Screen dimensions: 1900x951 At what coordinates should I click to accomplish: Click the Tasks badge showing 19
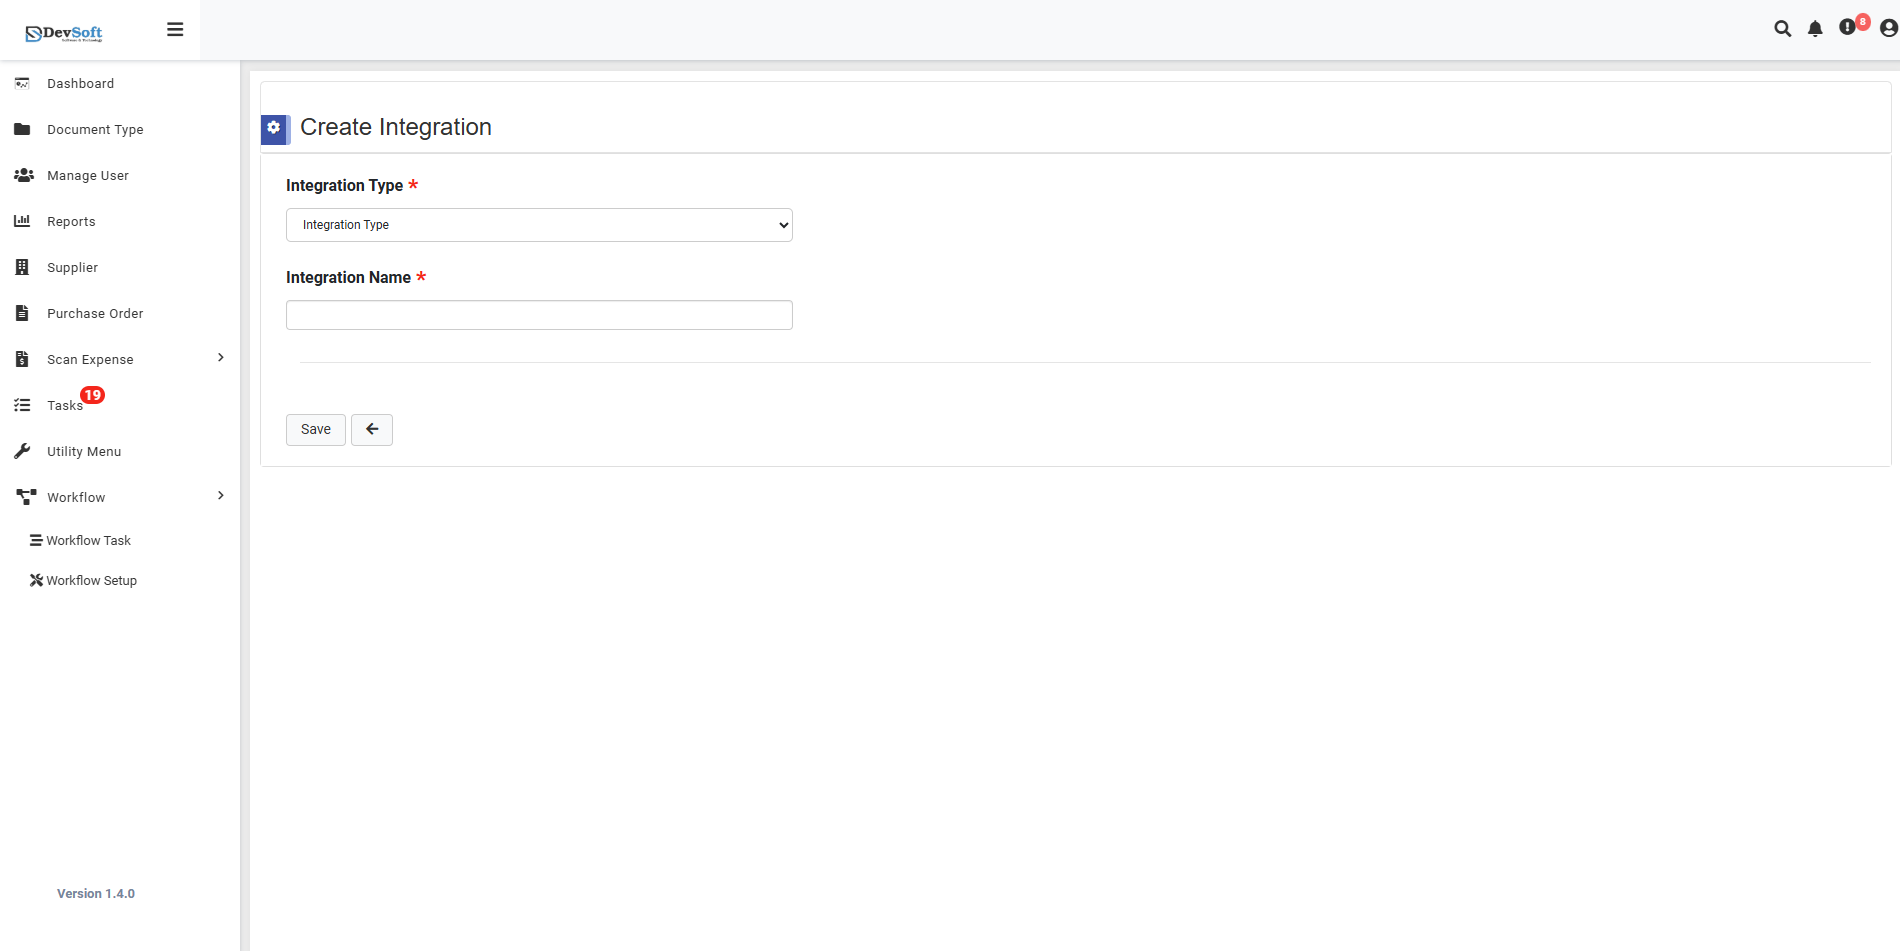[92, 394]
